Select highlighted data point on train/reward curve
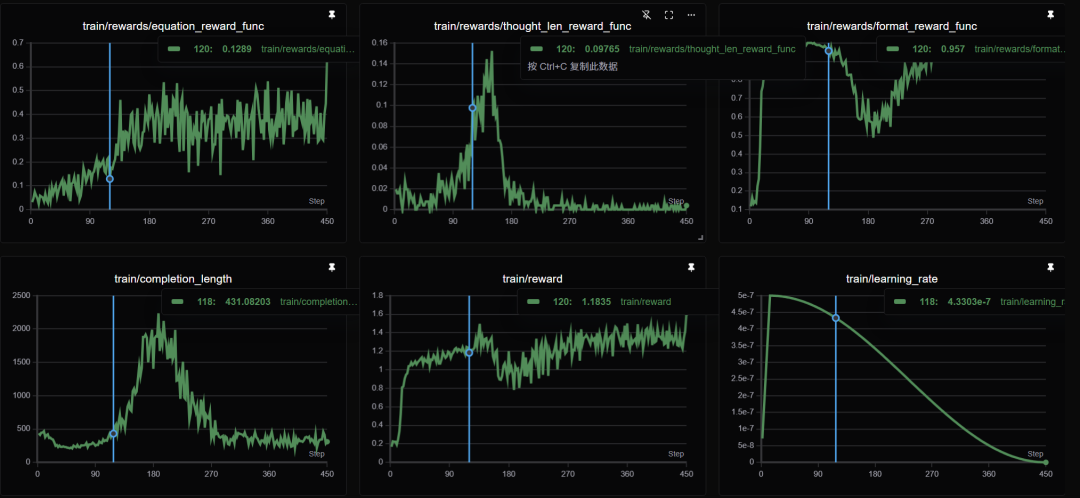Image resolution: width=1080 pixels, height=498 pixels. (469, 352)
